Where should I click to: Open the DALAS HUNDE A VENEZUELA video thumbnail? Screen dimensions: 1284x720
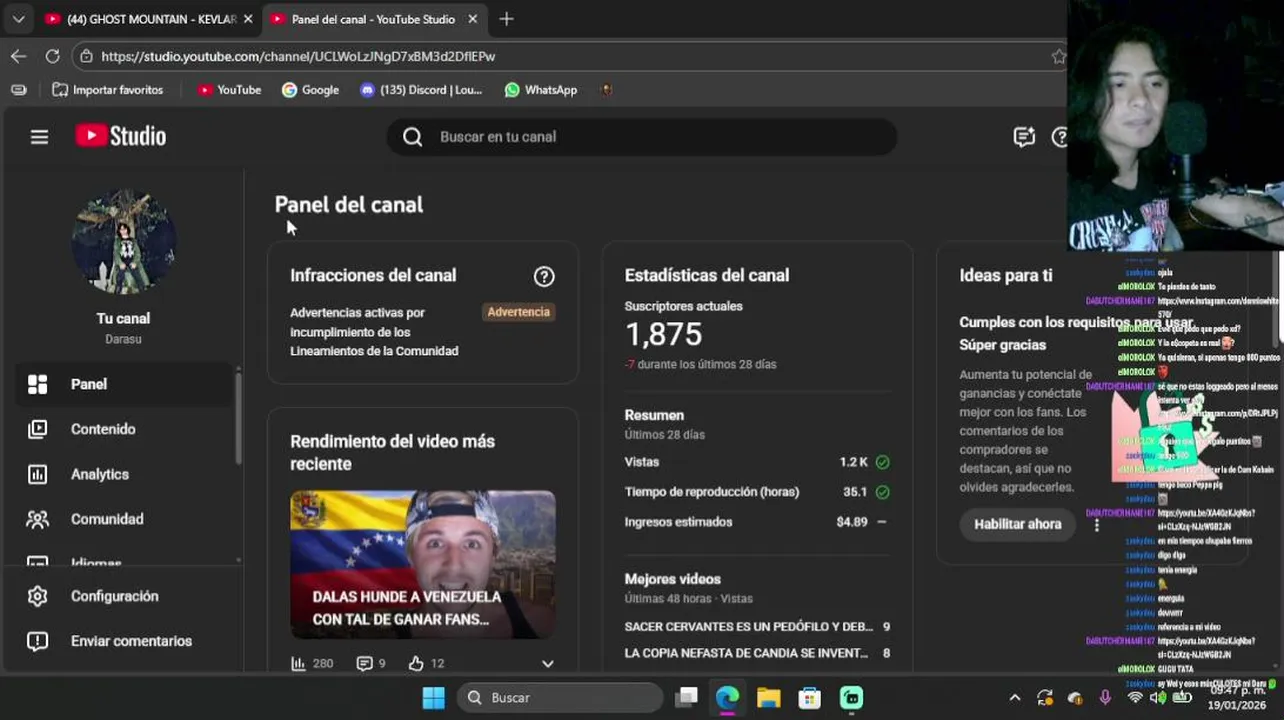click(423, 564)
